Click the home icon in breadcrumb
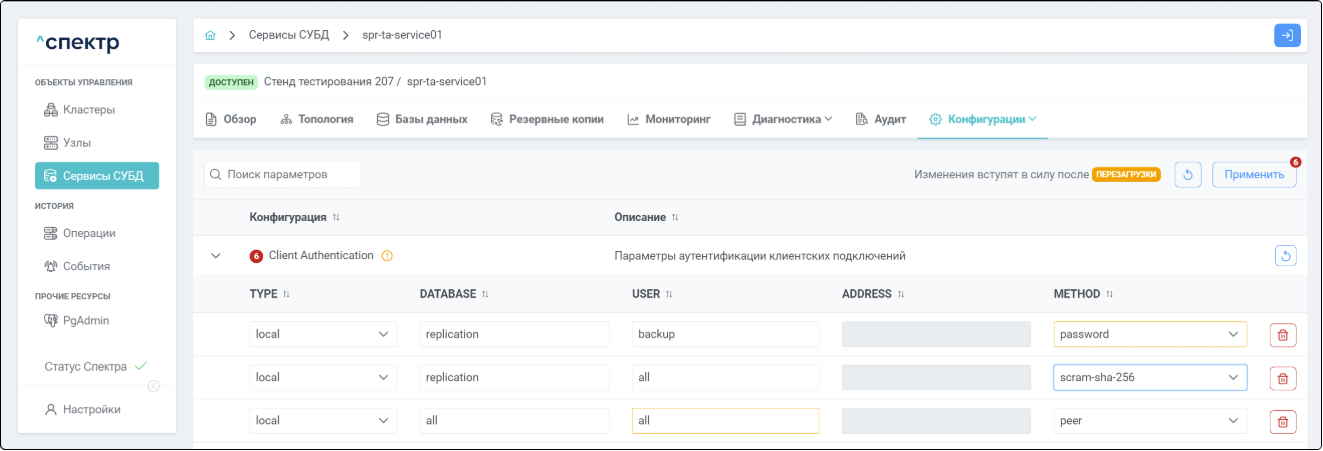Image resolution: width=1323 pixels, height=451 pixels. 210,35
